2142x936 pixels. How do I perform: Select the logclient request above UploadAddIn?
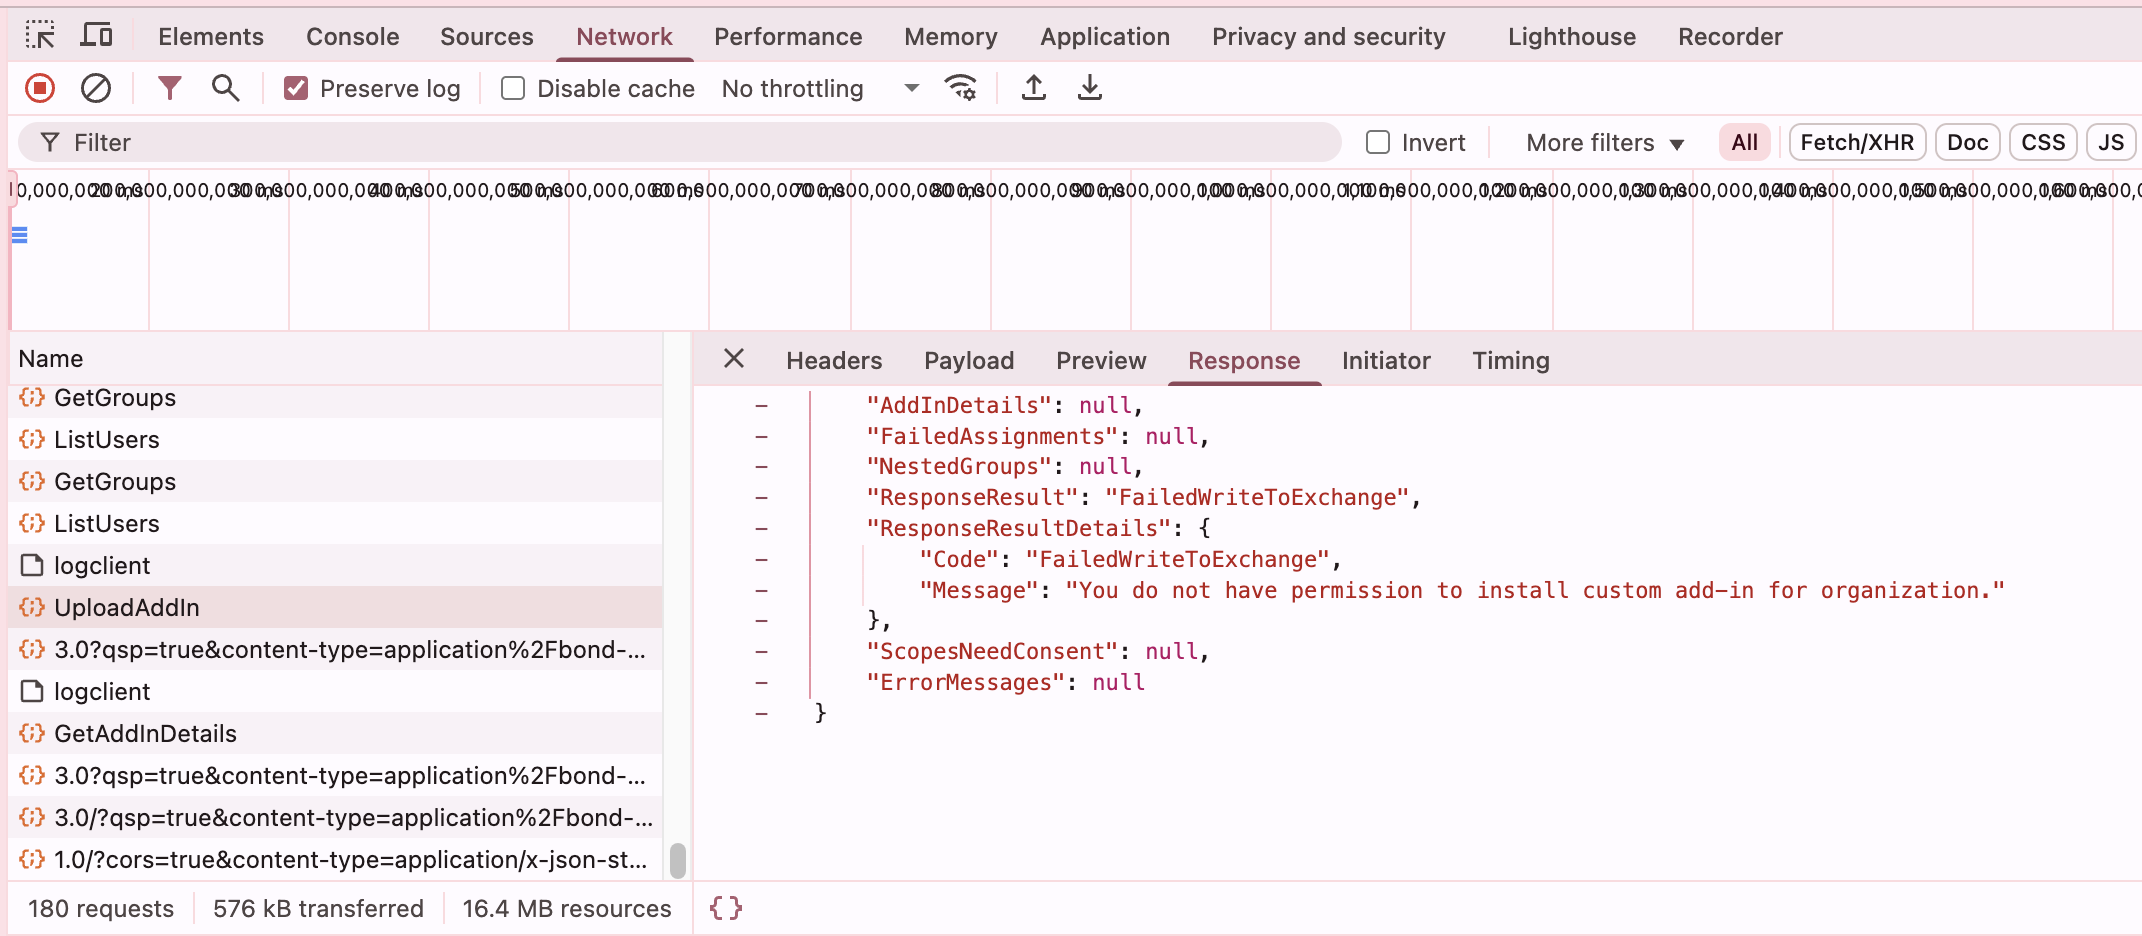click(x=335, y=565)
